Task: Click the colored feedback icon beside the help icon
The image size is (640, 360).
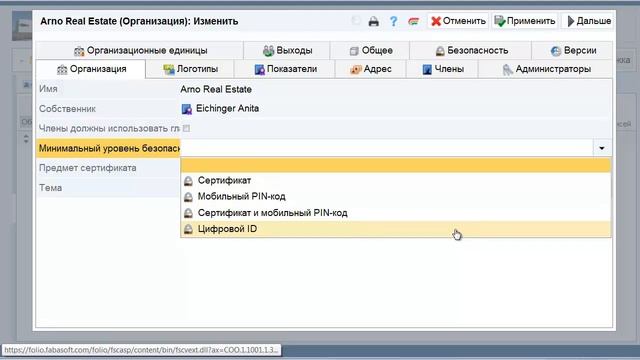Action: pyautogui.click(x=413, y=21)
